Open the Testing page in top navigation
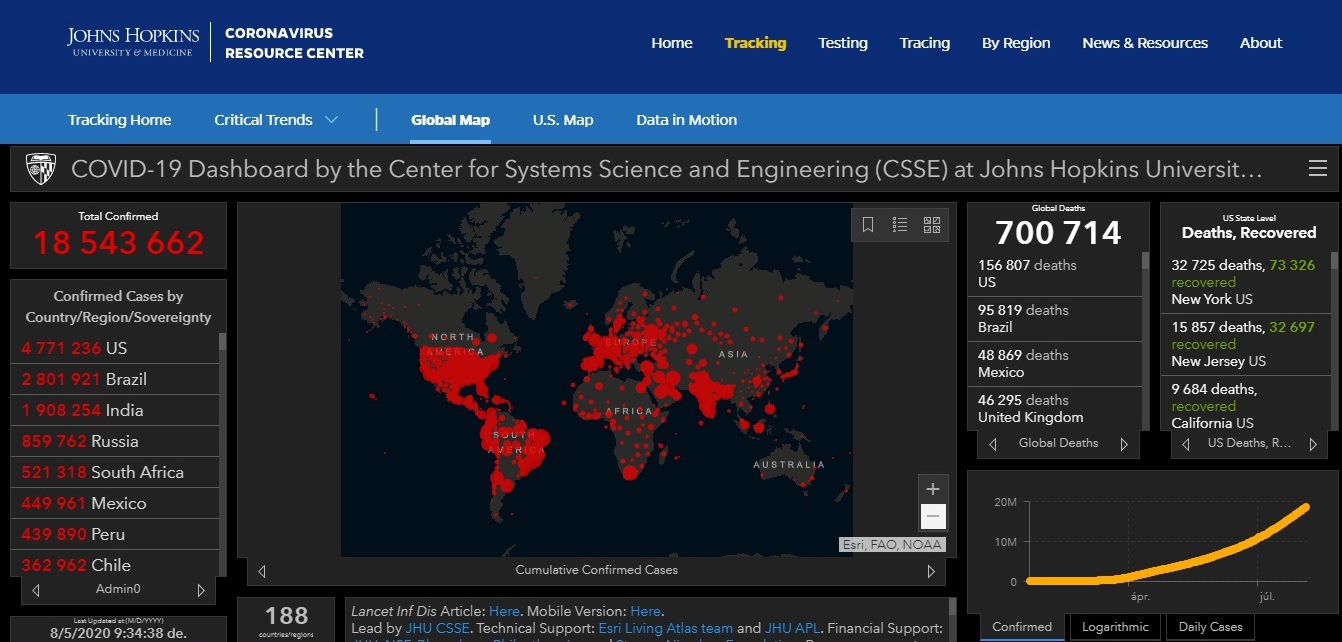 pyautogui.click(x=843, y=43)
